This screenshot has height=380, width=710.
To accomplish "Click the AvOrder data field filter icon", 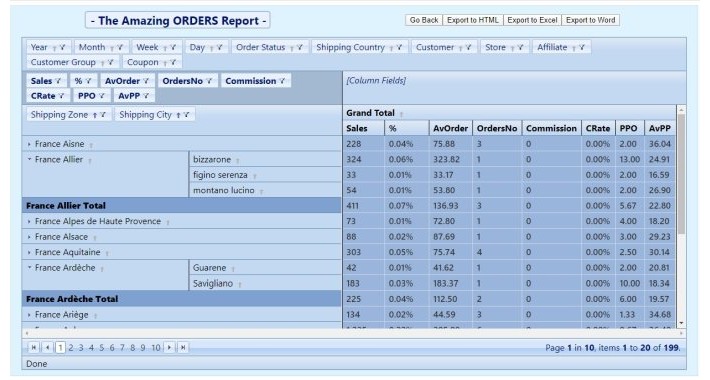I will [146, 81].
